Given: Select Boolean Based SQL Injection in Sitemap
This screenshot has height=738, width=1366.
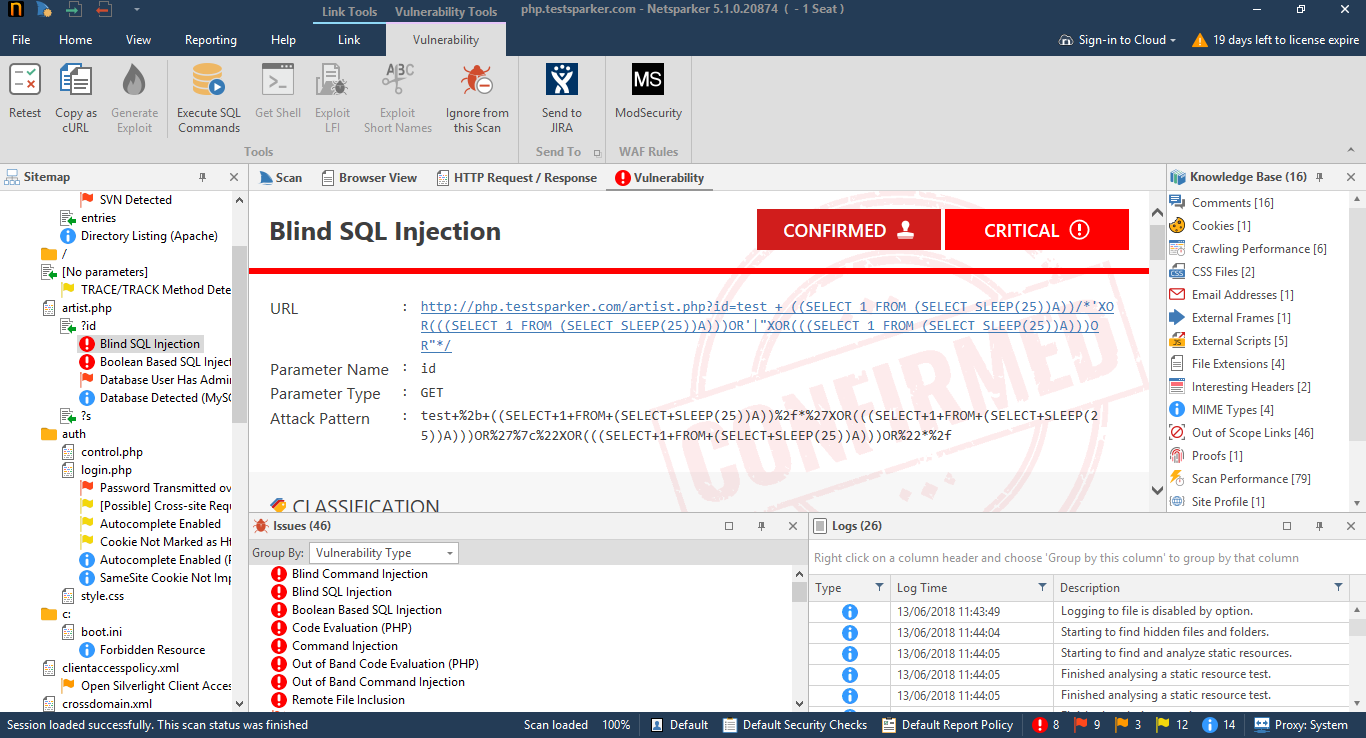Looking at the screenshot, I should point(156,362).
